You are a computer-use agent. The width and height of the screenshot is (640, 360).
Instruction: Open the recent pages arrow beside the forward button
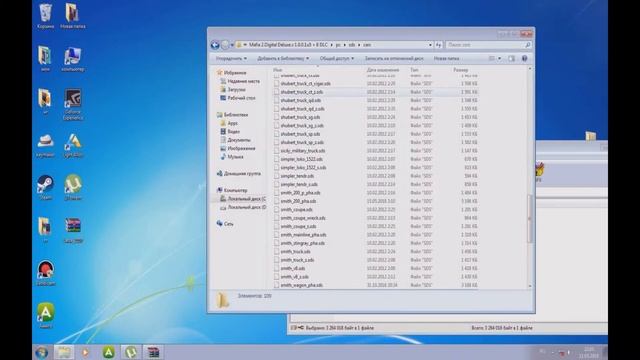coord(232,45)
